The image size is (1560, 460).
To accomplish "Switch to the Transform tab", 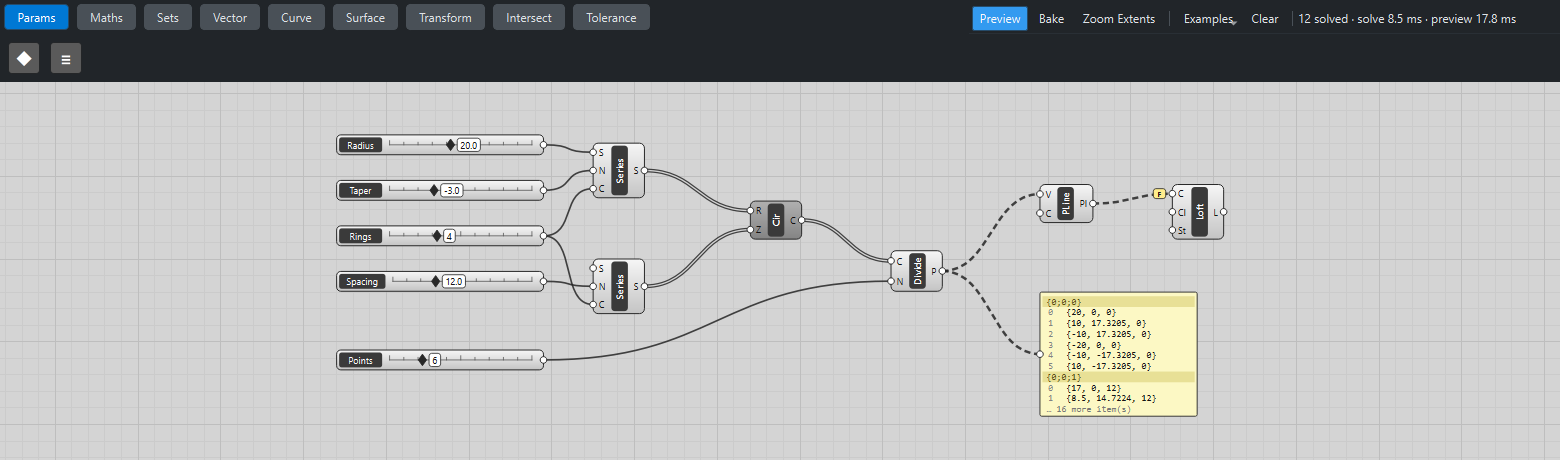I will (x=446, y=18).
